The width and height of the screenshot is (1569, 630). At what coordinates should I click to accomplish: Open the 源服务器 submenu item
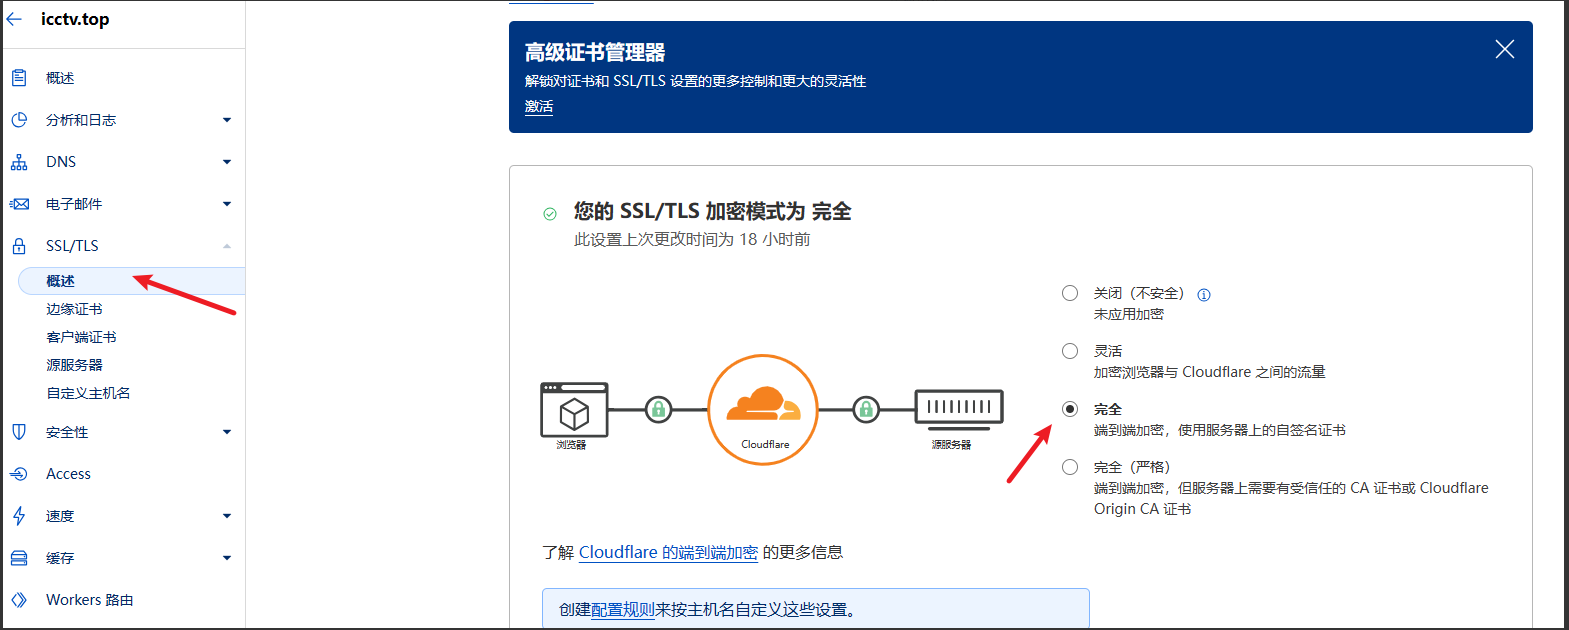[x=74, y=365]
